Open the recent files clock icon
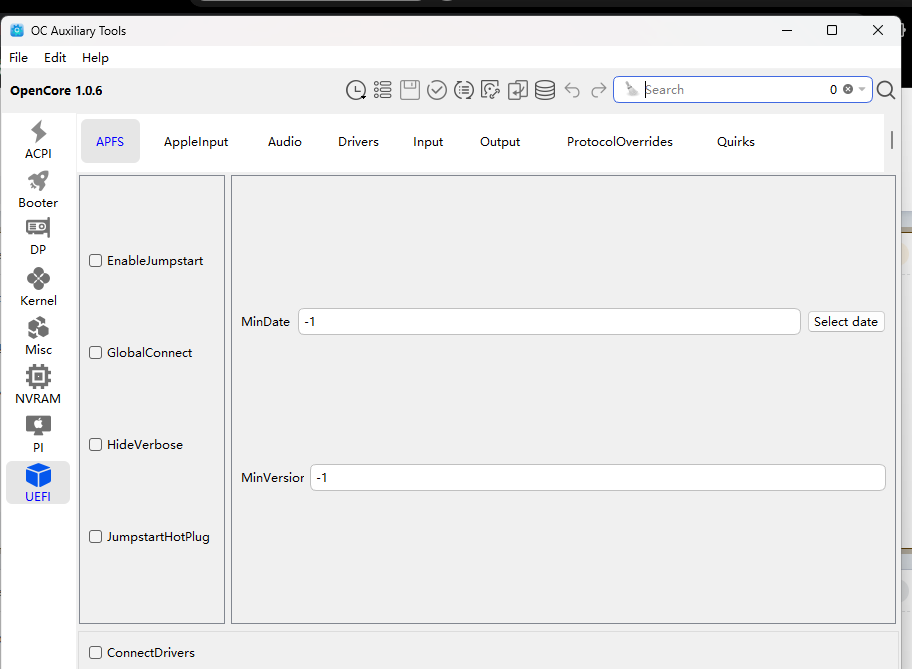 tap(356, 90)
